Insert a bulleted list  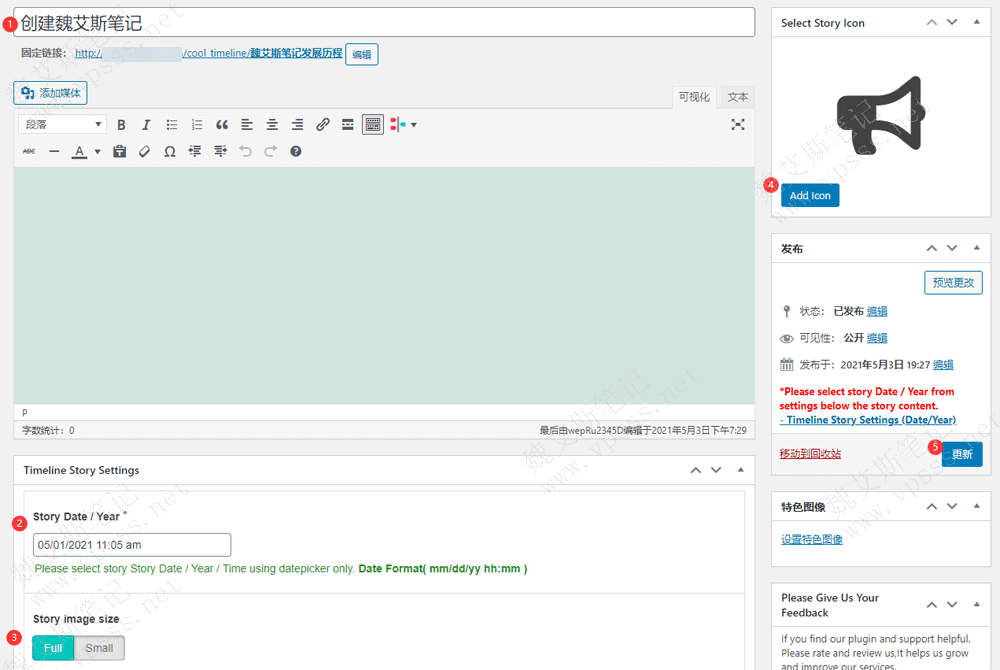[172, 125]
